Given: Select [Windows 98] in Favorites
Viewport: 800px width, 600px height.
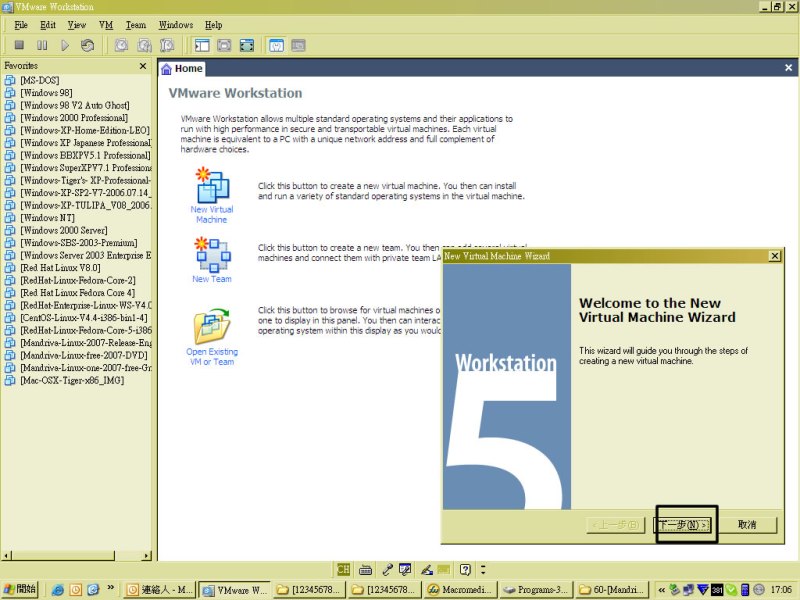Looking at the screenshot, I should [x=46, y=93].
